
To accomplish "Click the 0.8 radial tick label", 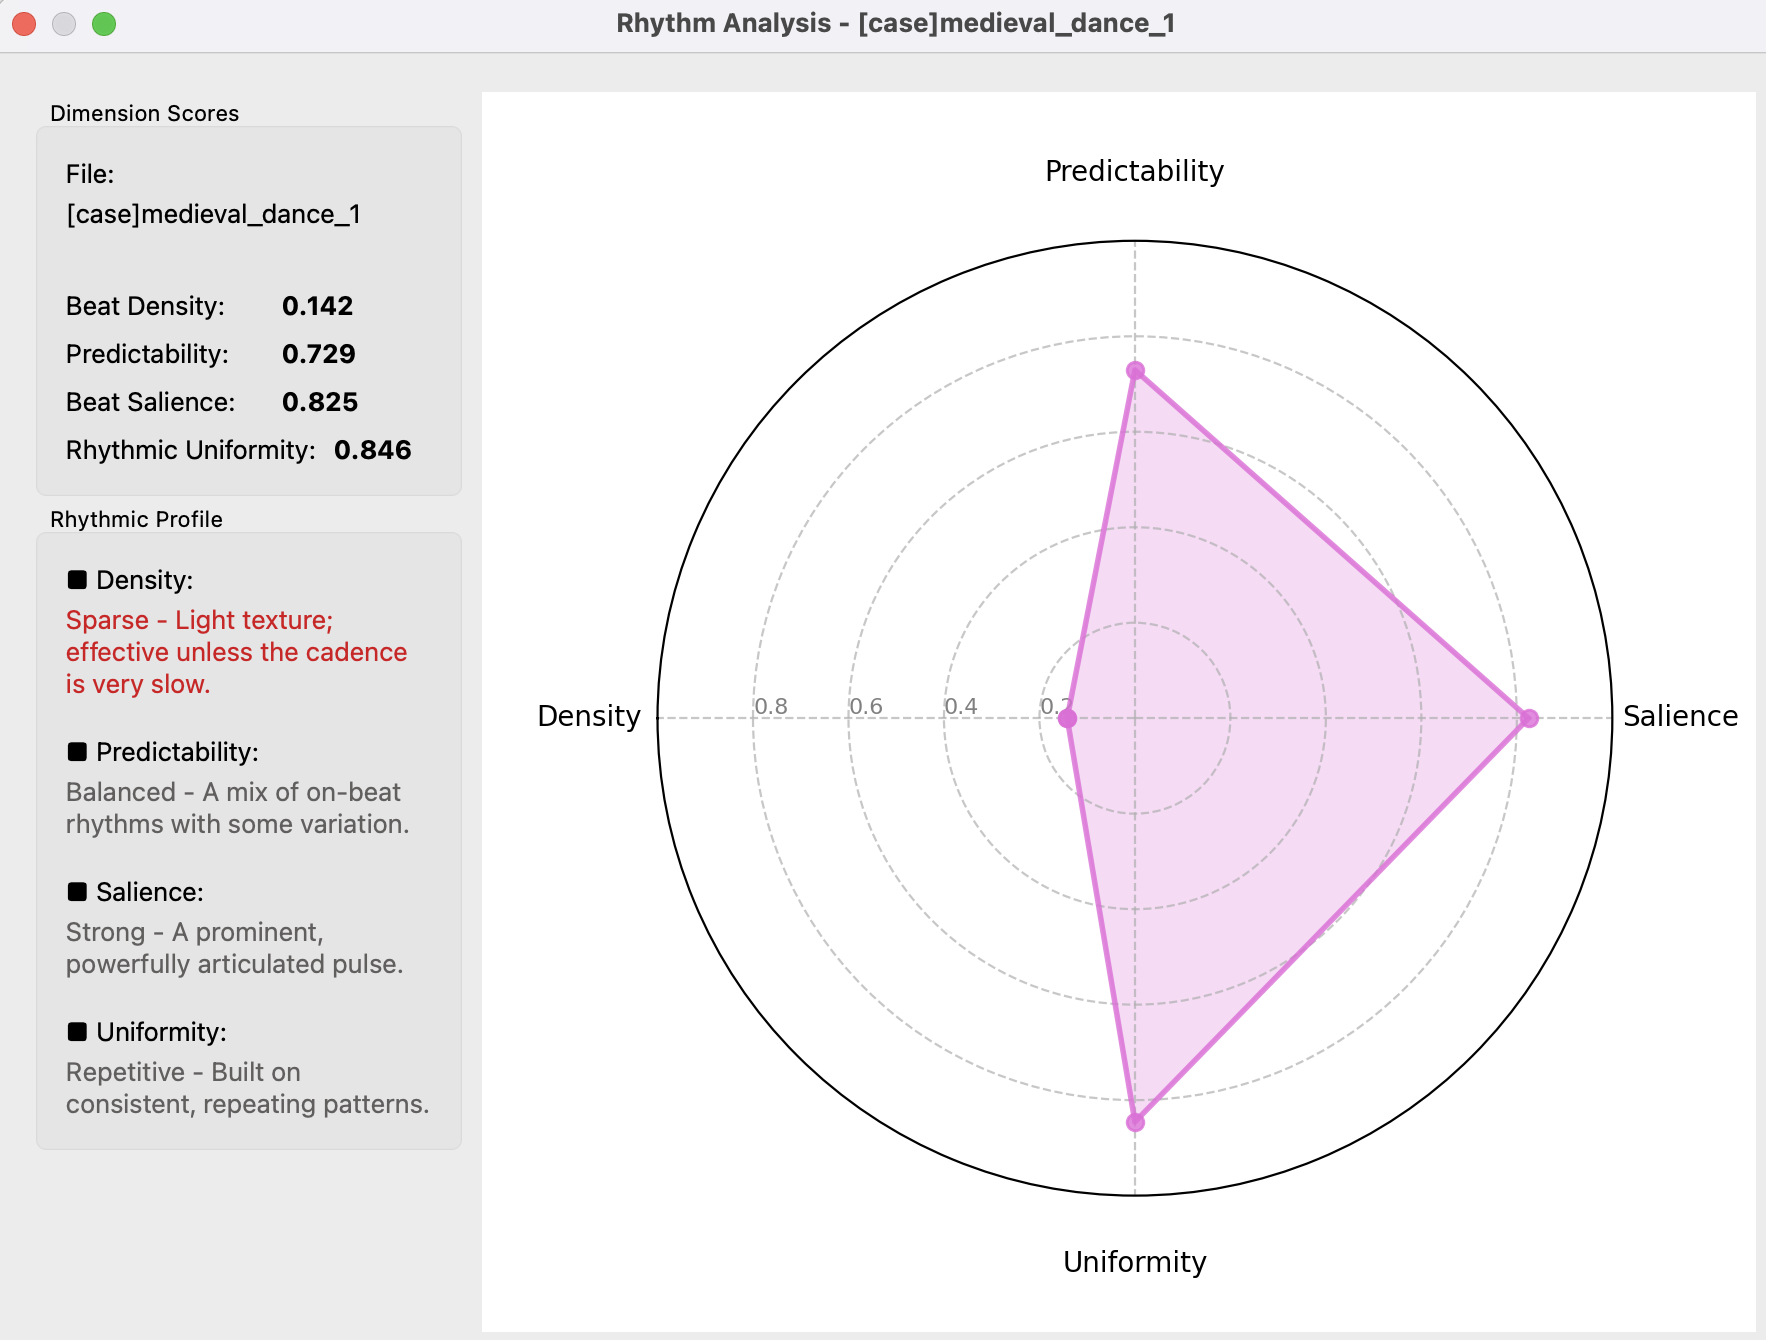I will 771,706.
